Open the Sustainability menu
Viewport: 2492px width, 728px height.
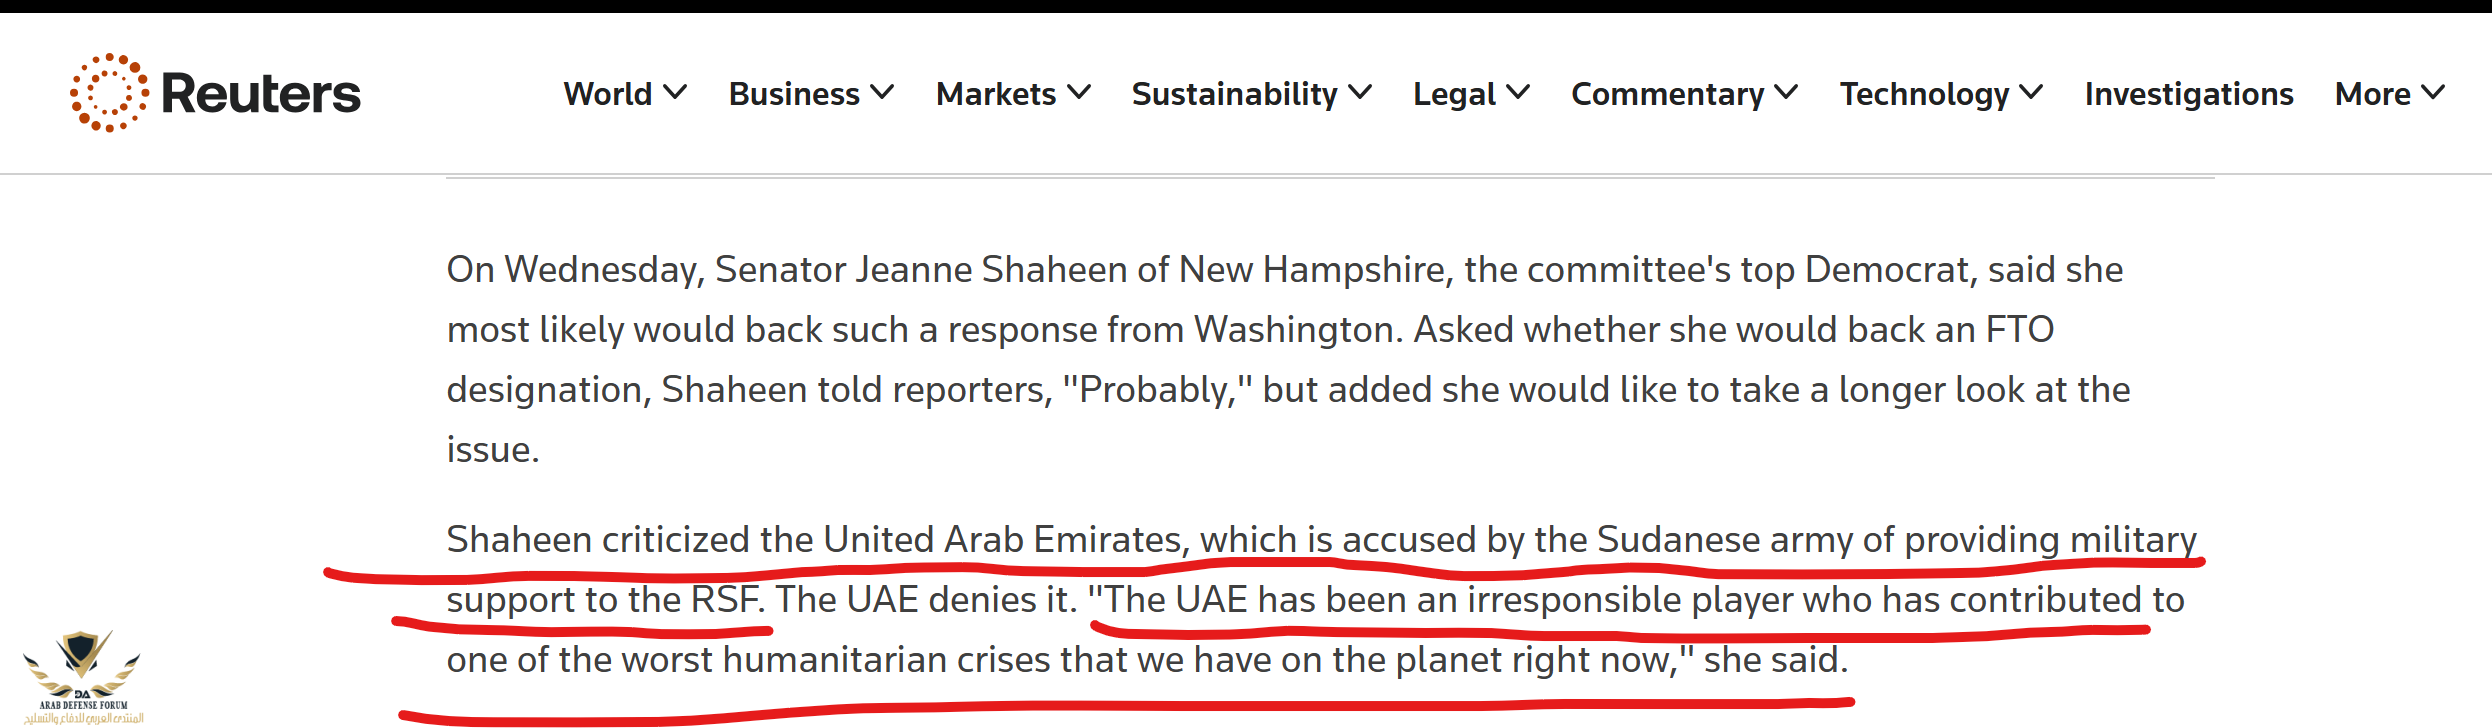(1234, 94)
